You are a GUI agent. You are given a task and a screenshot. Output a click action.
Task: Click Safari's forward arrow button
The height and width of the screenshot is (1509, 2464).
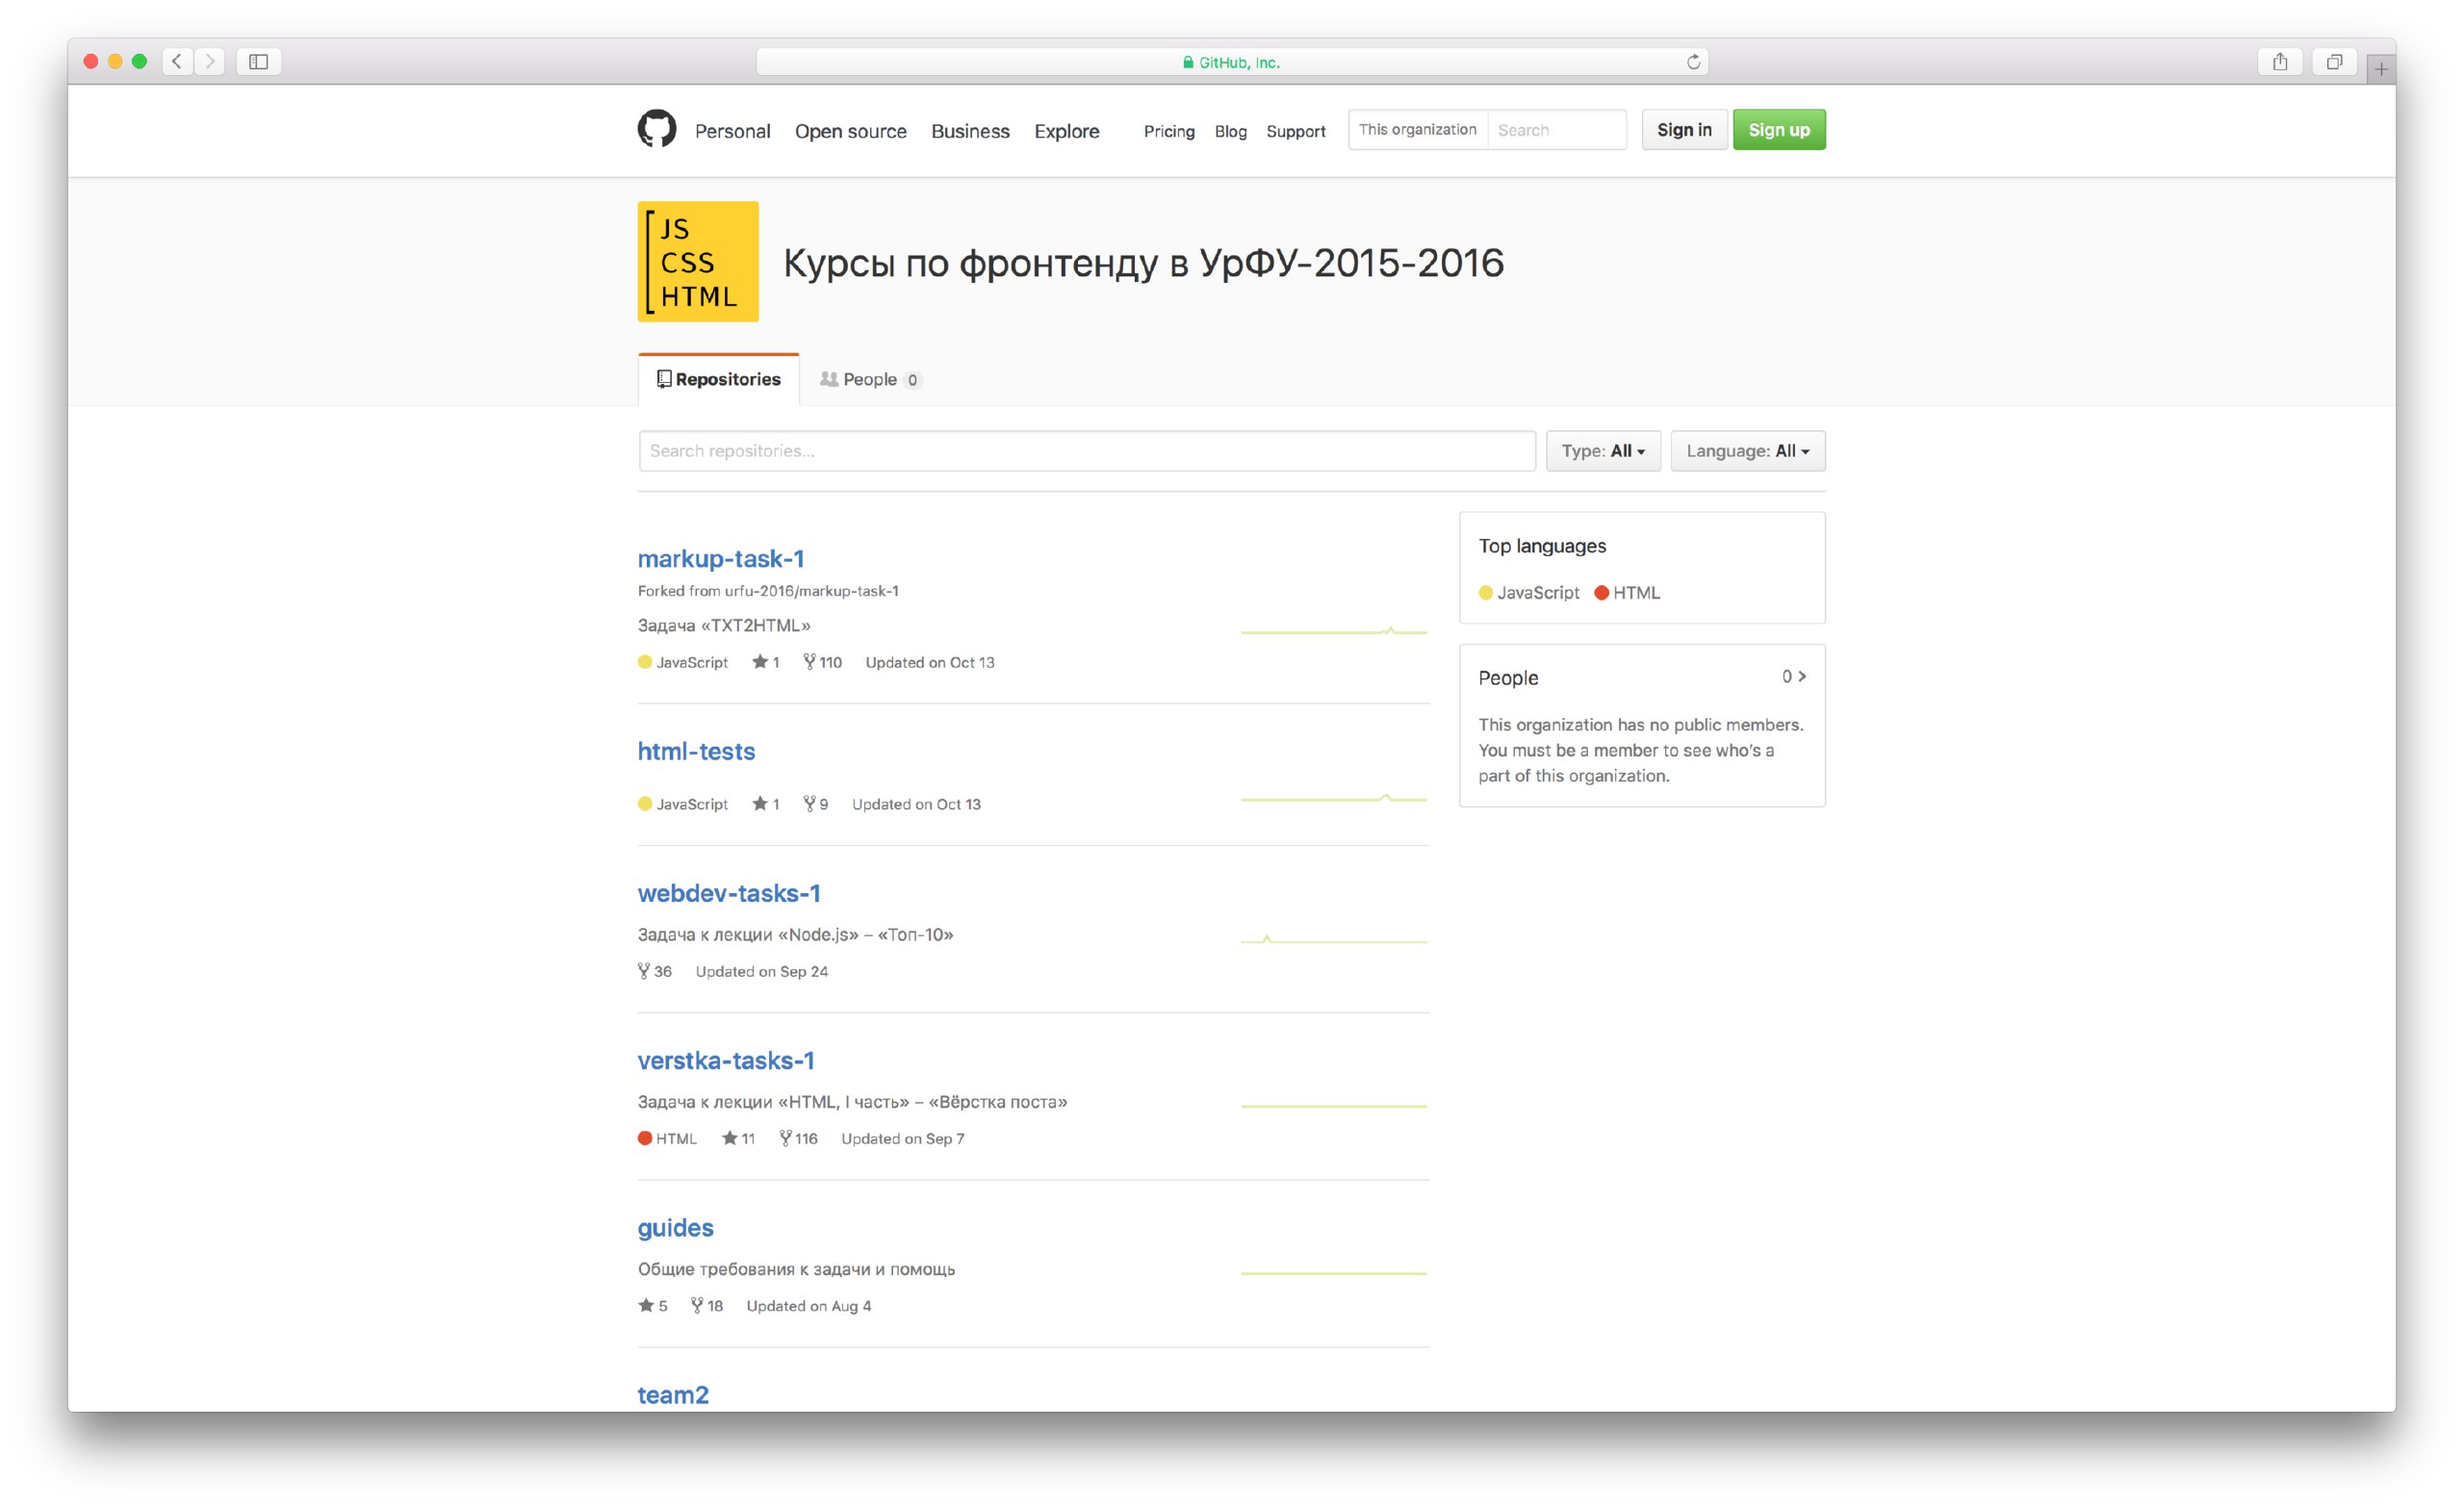209,62
